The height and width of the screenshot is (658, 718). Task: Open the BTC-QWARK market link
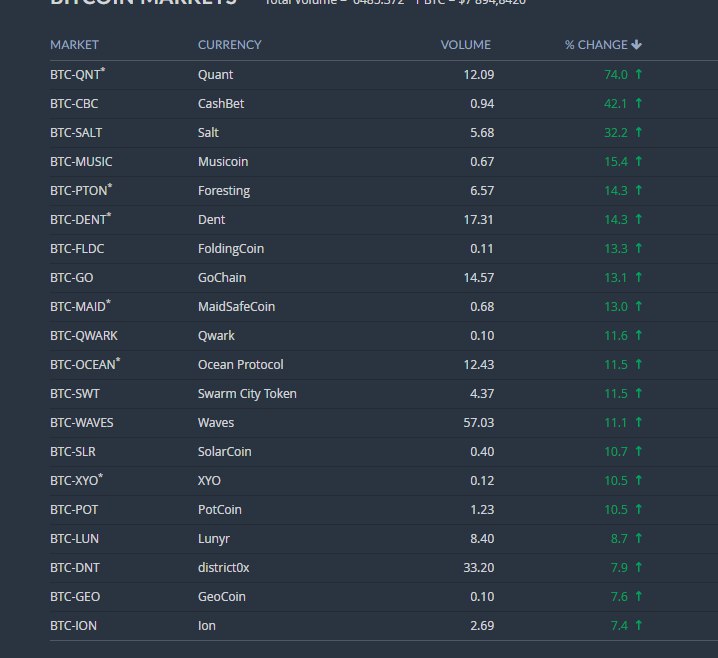[x=84, y=336]
